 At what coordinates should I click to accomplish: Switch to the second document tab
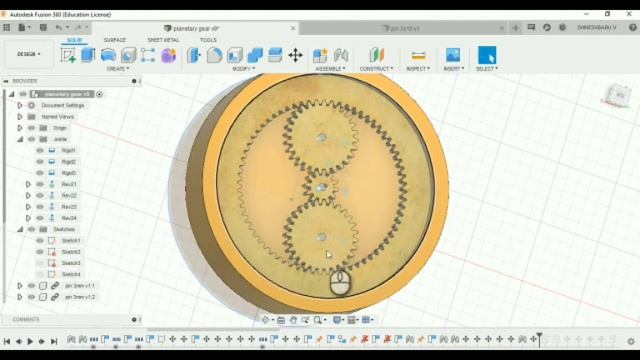[x=401, y=28]
